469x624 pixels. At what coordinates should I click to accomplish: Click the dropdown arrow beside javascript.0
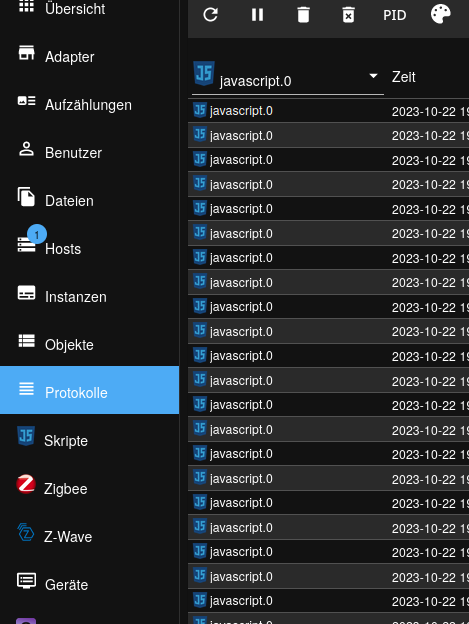coord(373,76)
